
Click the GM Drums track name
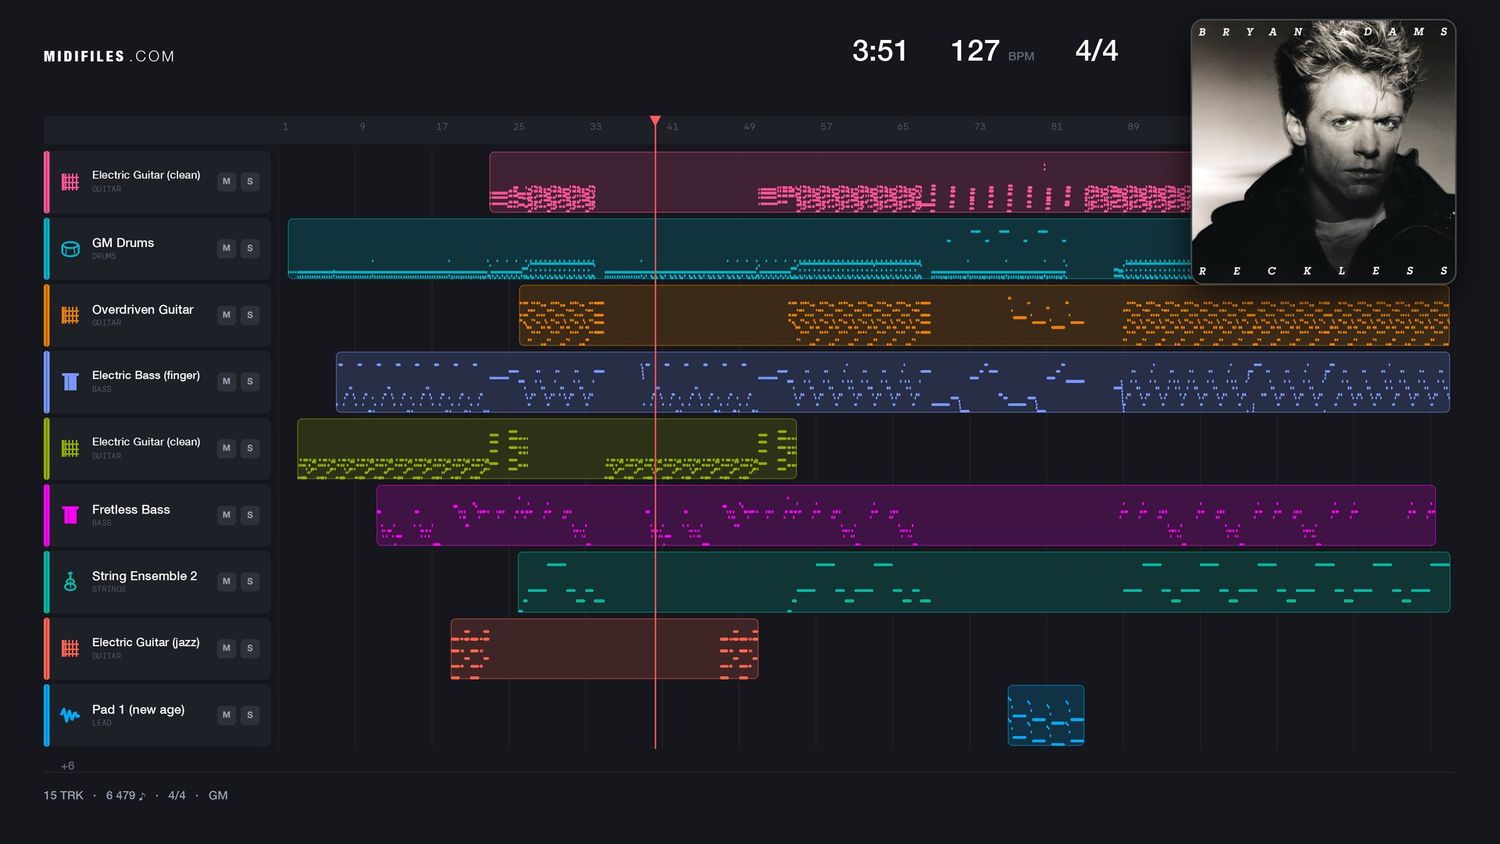tap(123, 243)
